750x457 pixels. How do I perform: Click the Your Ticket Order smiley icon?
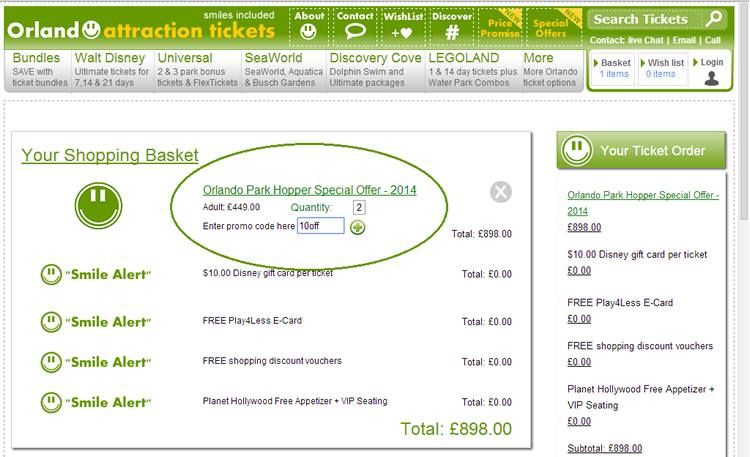coord(577,150)
